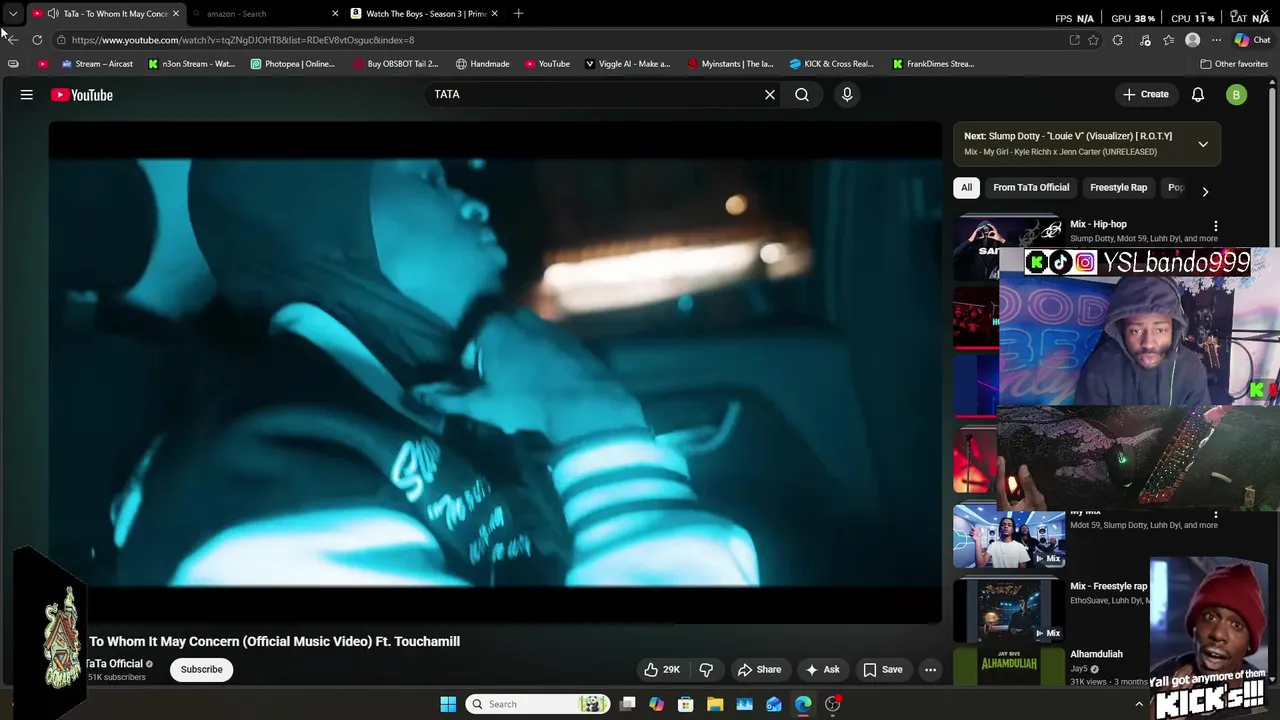This screenshot has width=1280, height=720.
Task: Open the Mix - Freestyle rap thumbnail
Action: (1009, 610)
